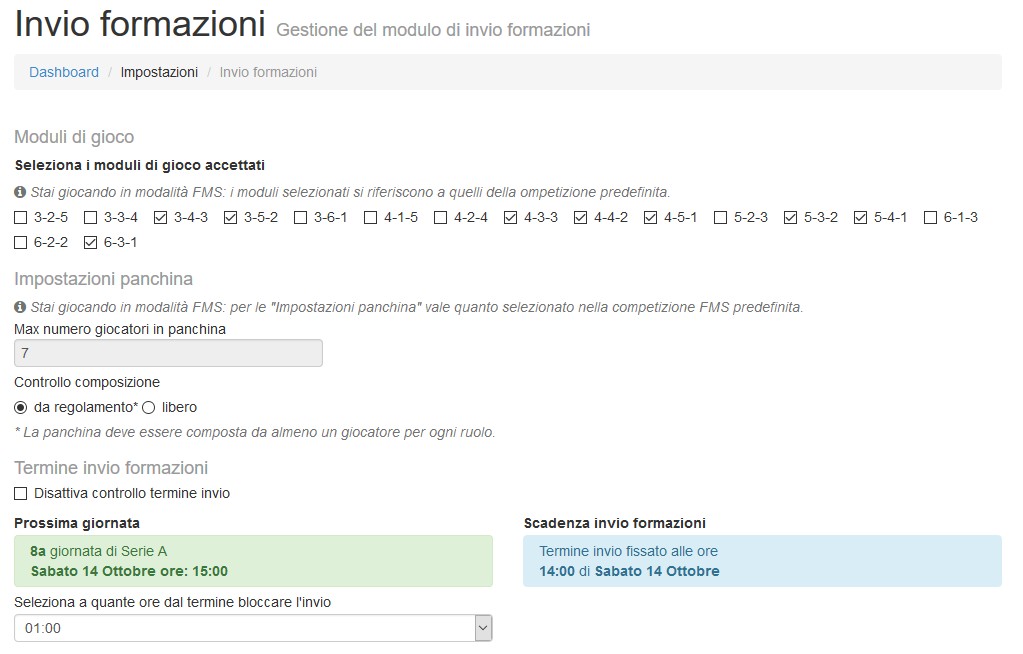Viewport: 1023px width, 654px height.
Task: Enable the 5-2-3 module checkbox
Action: (x=719, y=216)
